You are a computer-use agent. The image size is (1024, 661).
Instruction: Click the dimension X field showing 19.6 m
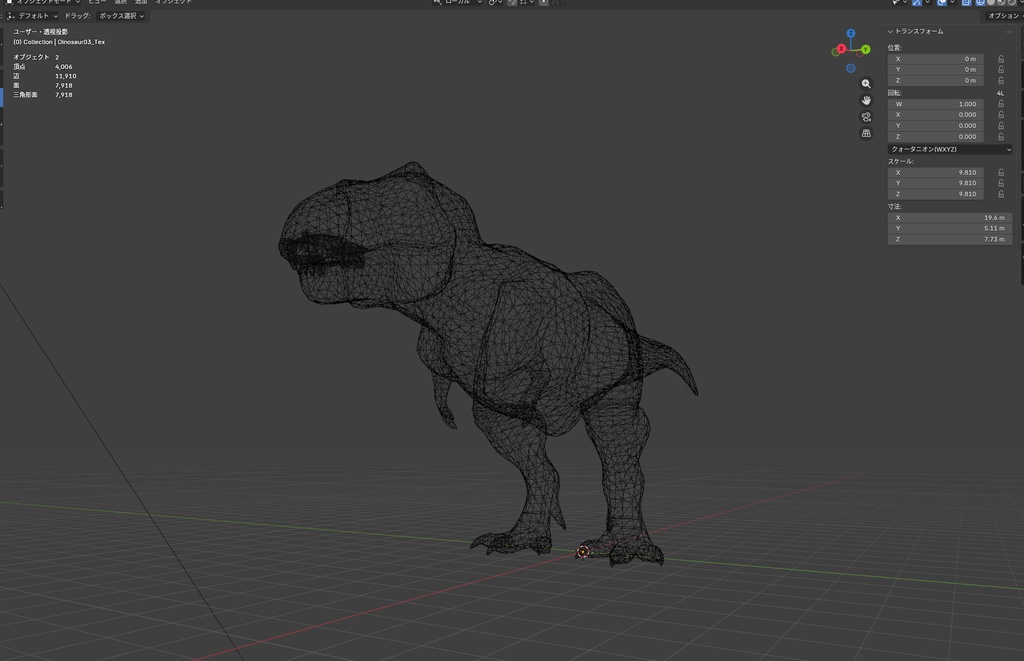[x=950, y=218]
